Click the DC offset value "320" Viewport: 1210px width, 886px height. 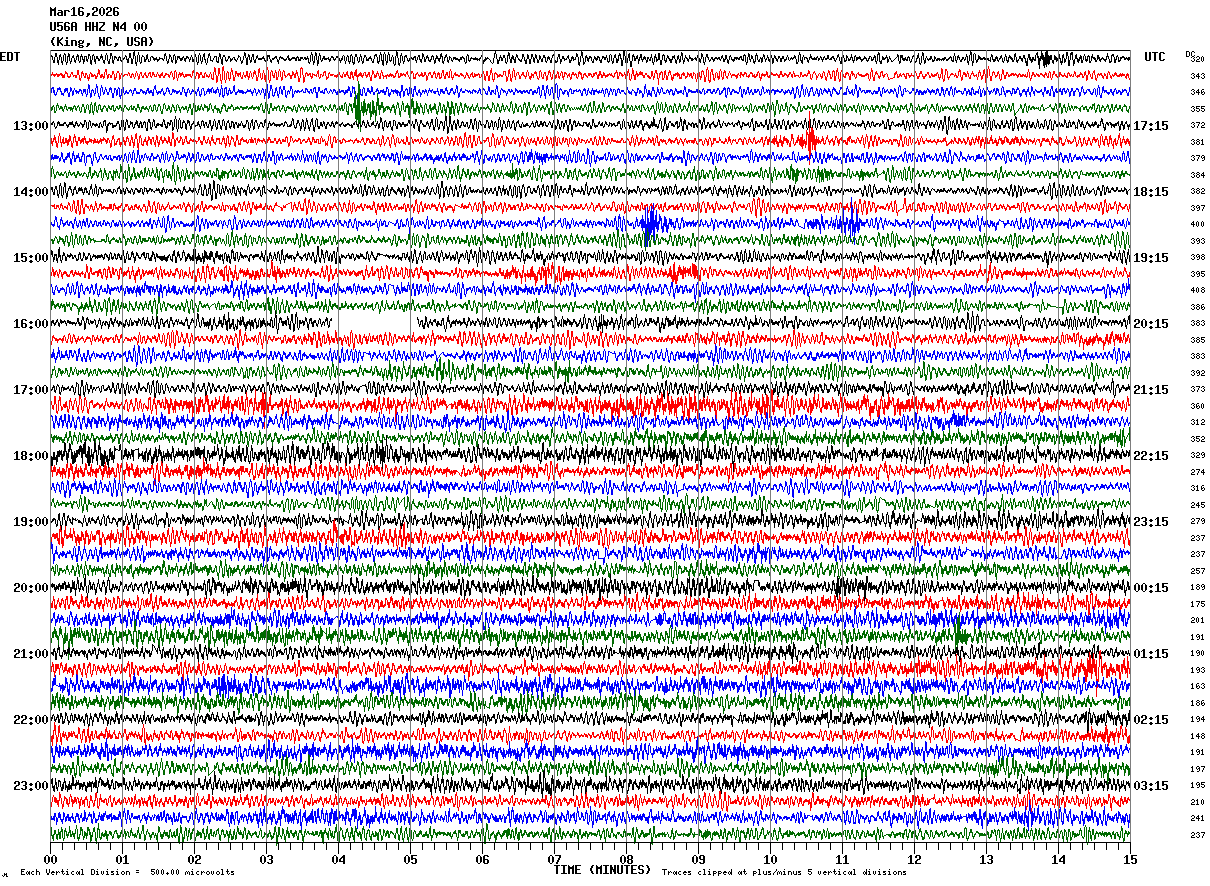[x=1197, y=59]
